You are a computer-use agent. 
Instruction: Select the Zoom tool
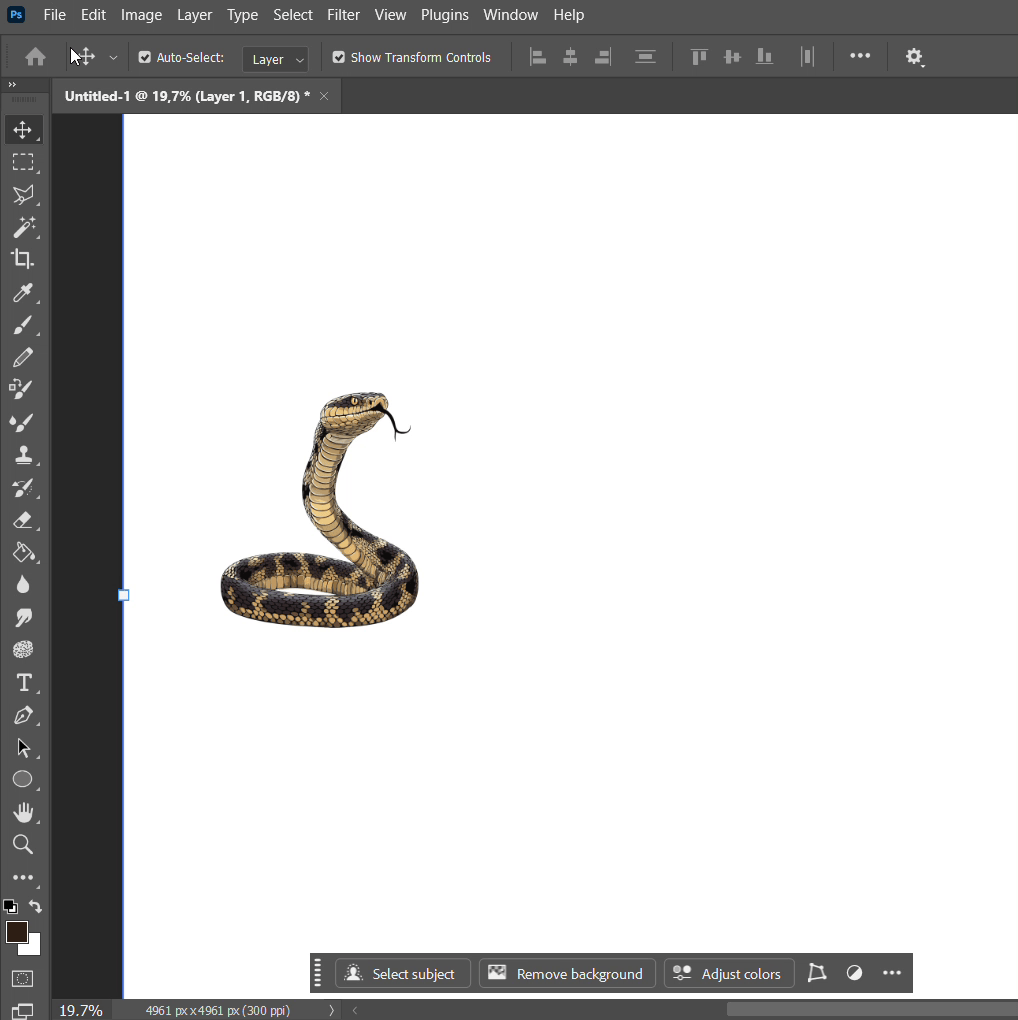click(x=22, y=845)
